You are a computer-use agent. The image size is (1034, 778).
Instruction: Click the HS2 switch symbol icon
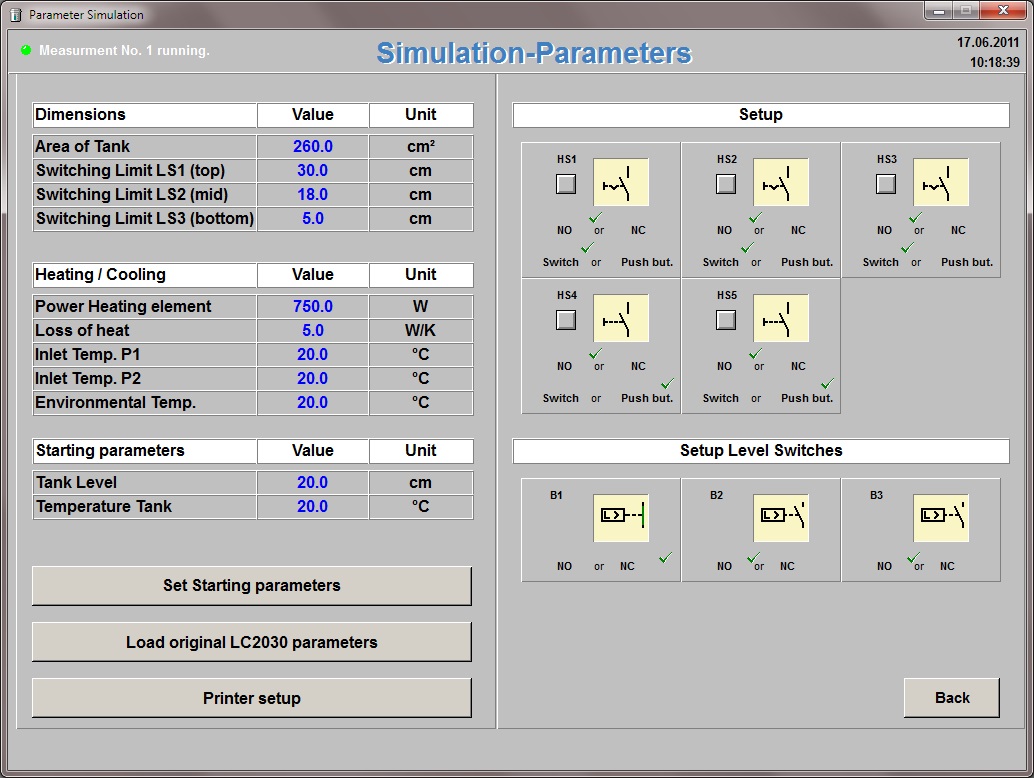pyautogui.click(x=781, y=182)
